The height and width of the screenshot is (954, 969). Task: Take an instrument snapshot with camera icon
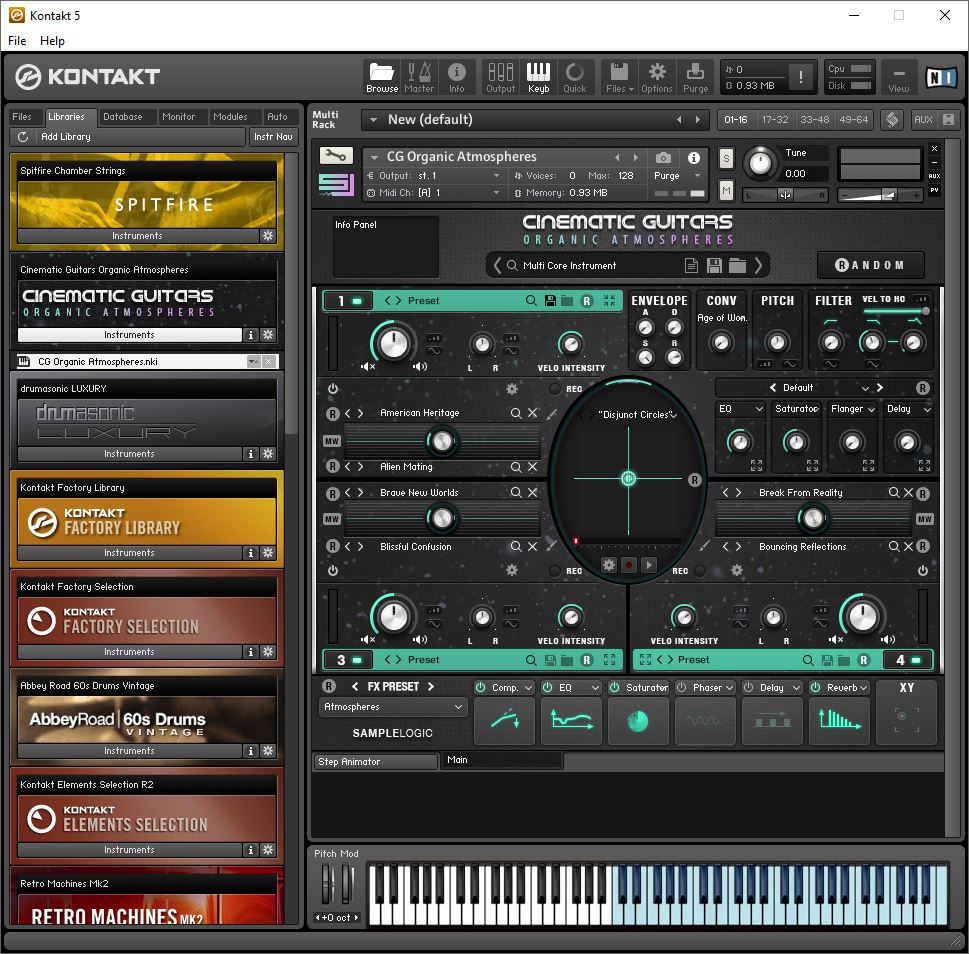[x=663, y=158]
